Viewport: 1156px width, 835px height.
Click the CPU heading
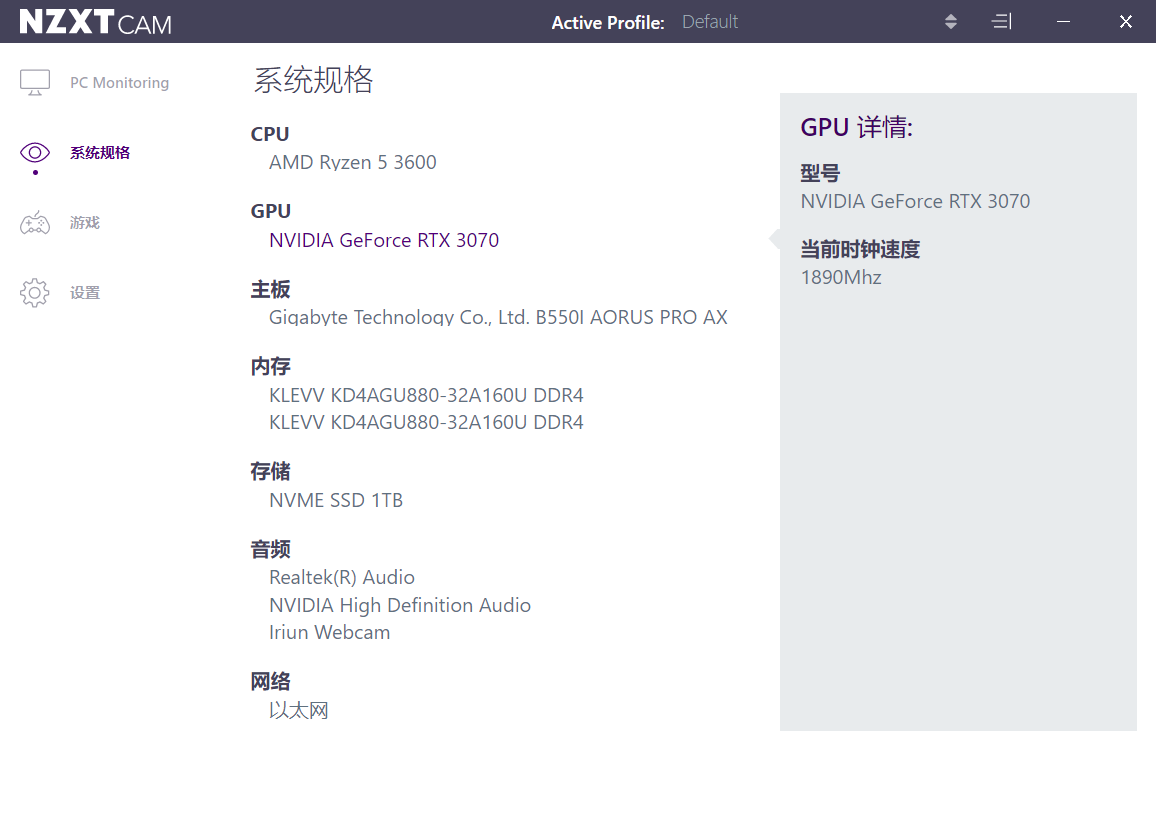270,134
